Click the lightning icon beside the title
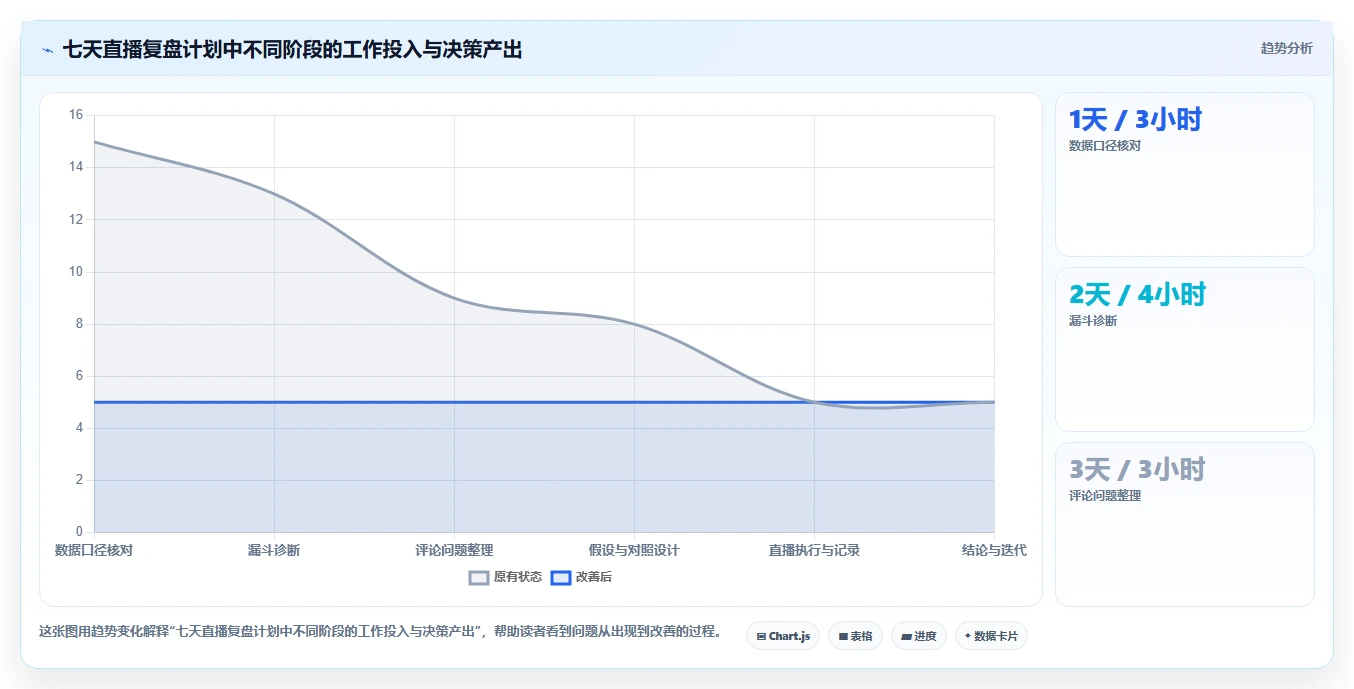This screenshot has height=689, width=1354. pyautogui.click(x=47, y=50)
